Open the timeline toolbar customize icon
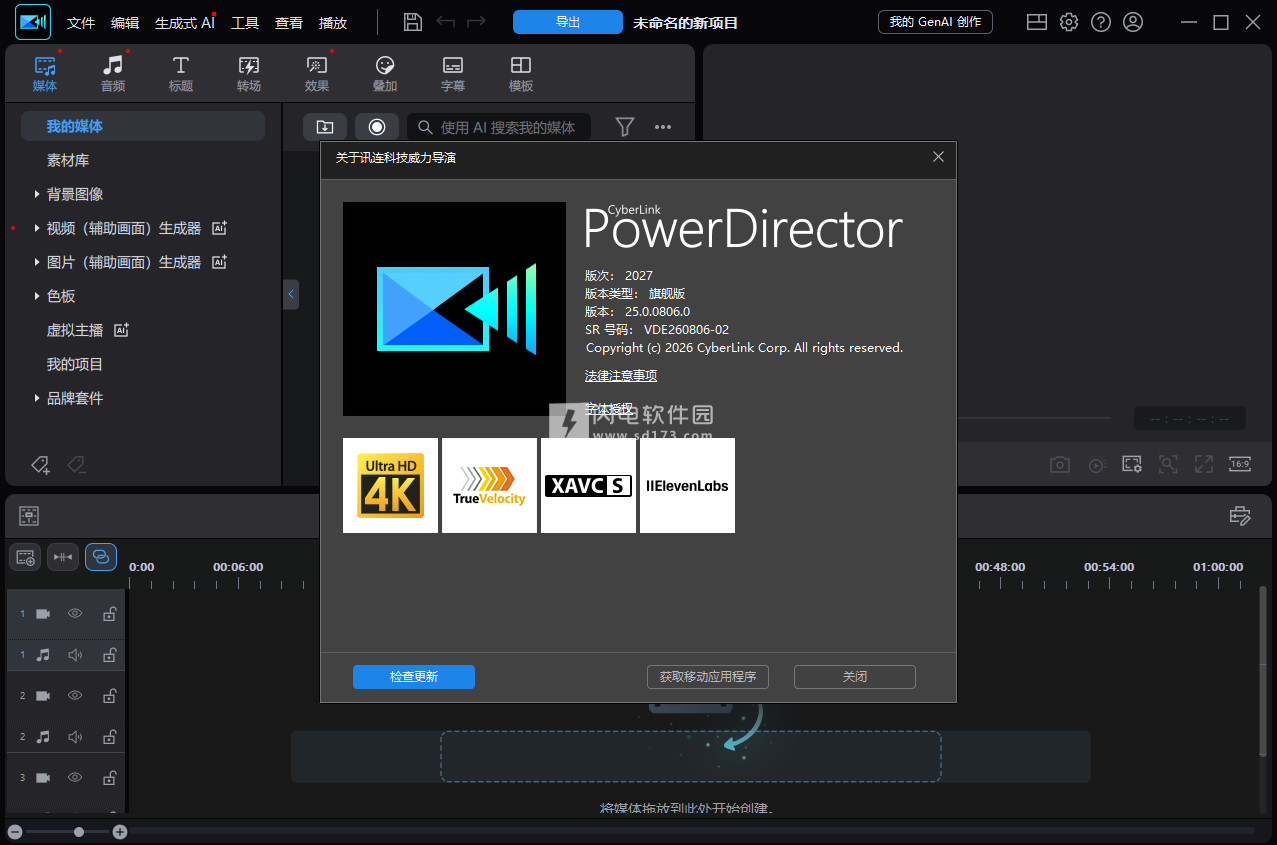1277x845 pixels. coord(1240,516)
